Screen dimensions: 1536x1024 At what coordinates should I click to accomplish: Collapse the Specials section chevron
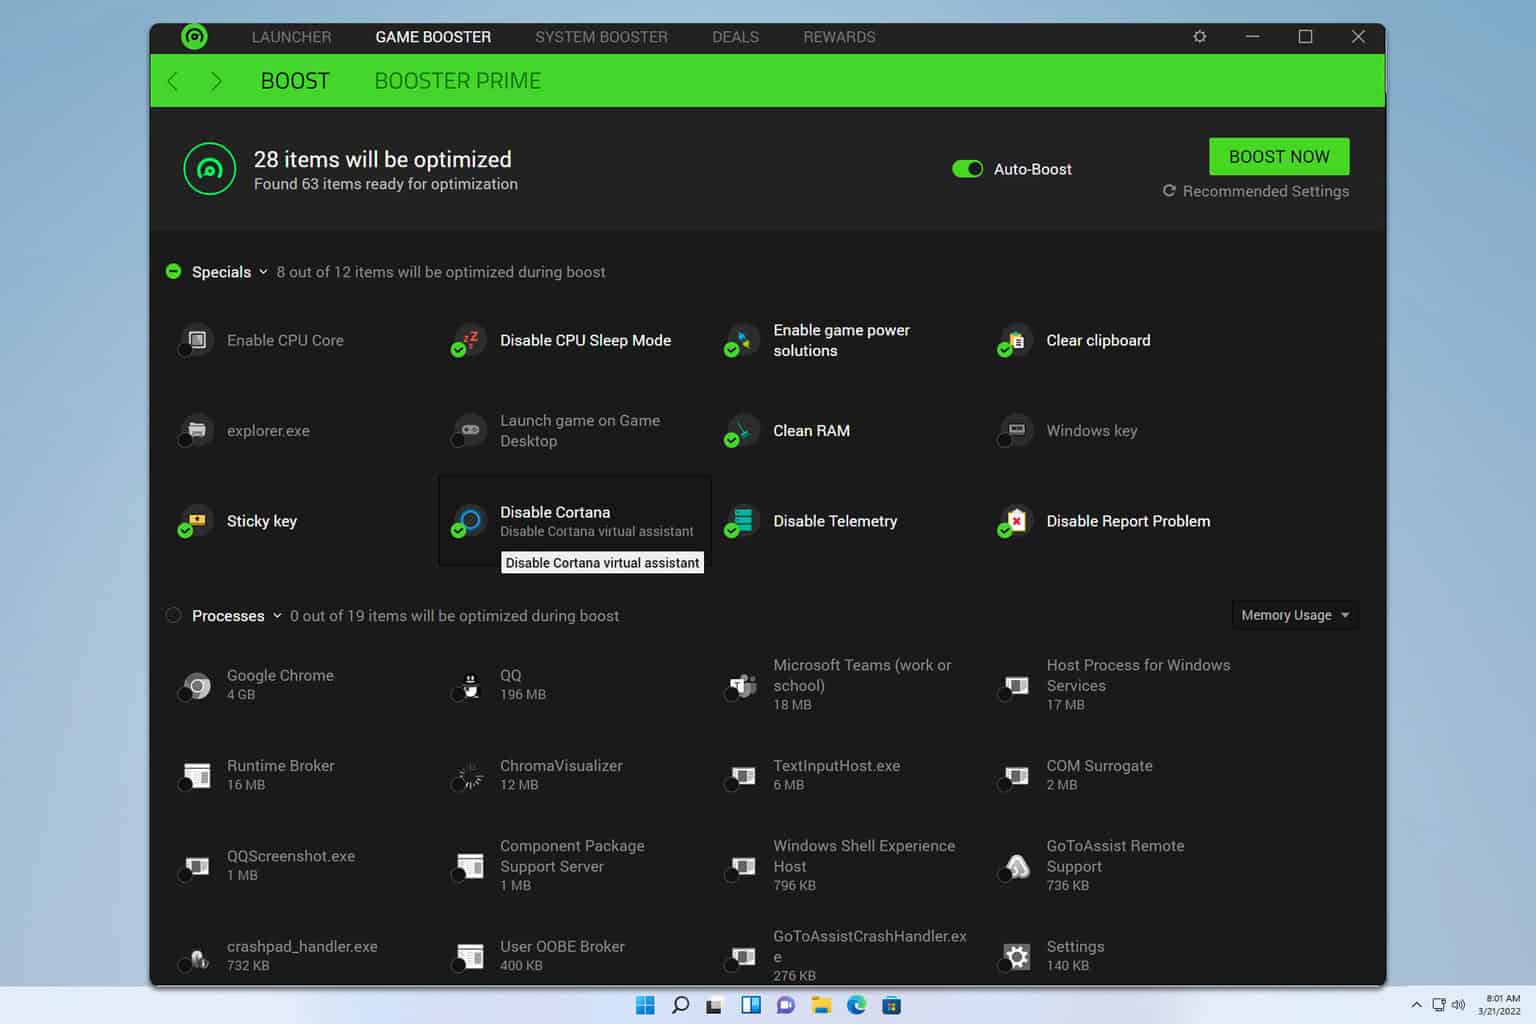[x=263, y=272]
